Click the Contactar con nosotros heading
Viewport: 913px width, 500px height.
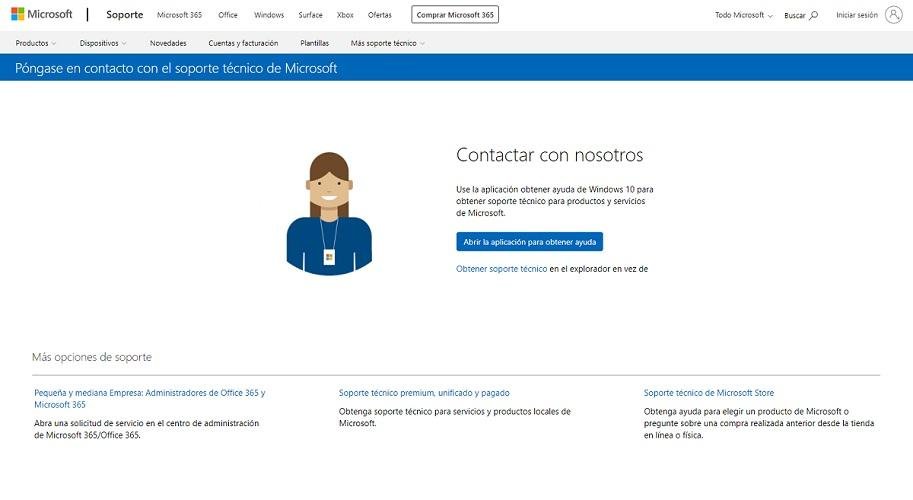pos(550,155)
